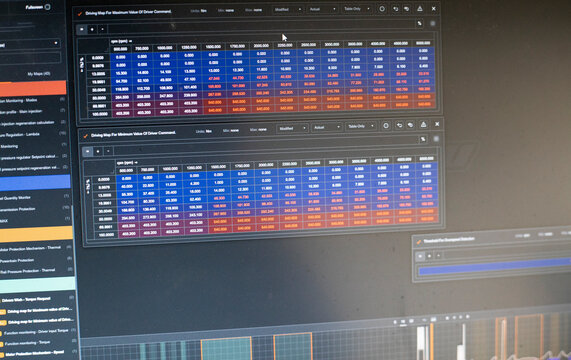Open Table Only dropdown in Minimum Value map
Image resolution: width=571 pixels, height=360 pixels.
tap(361, 126)
